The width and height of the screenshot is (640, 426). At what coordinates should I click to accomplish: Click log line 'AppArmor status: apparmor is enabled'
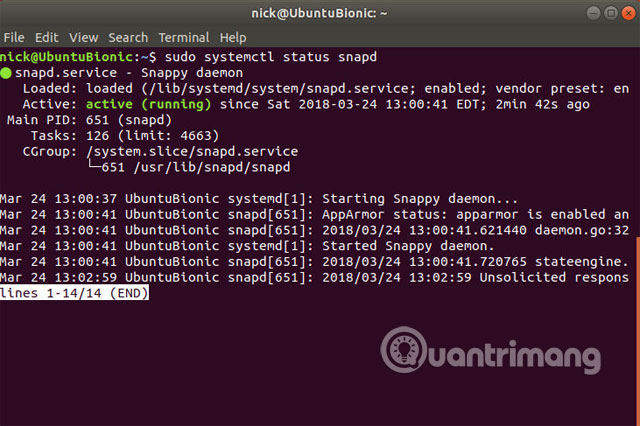[x=314, y=215]
